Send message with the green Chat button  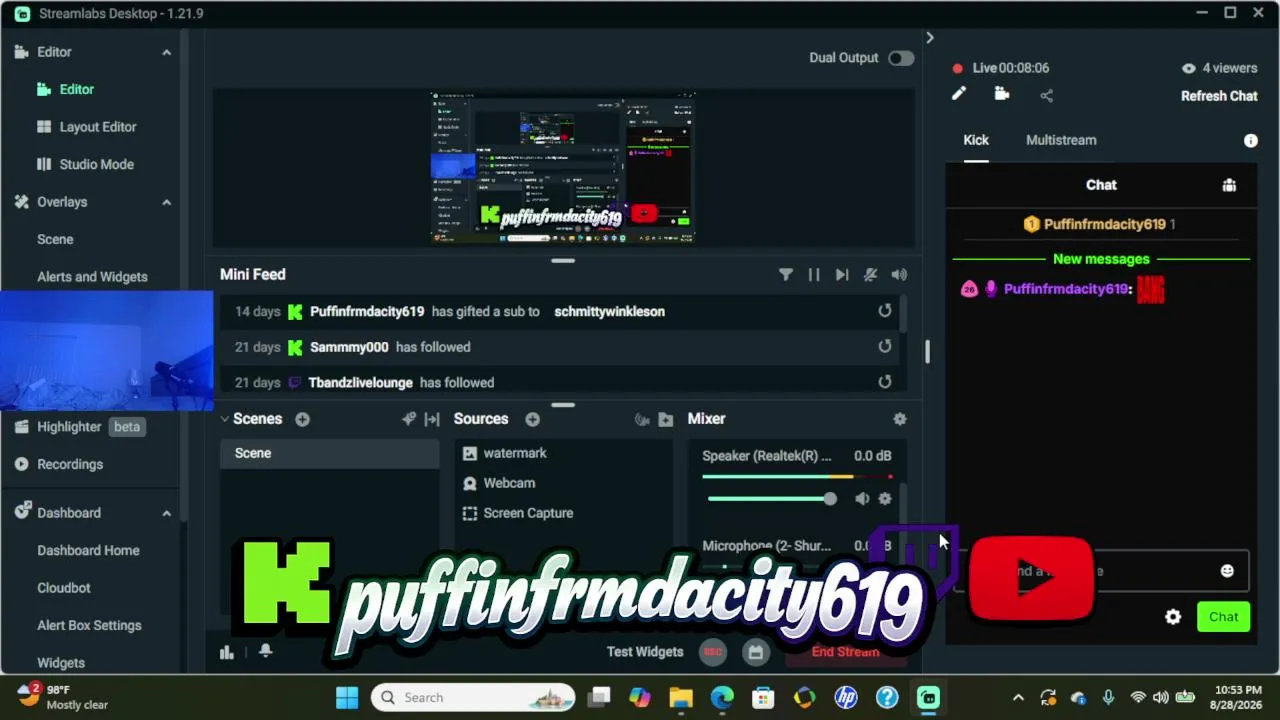click(1224, 617)
